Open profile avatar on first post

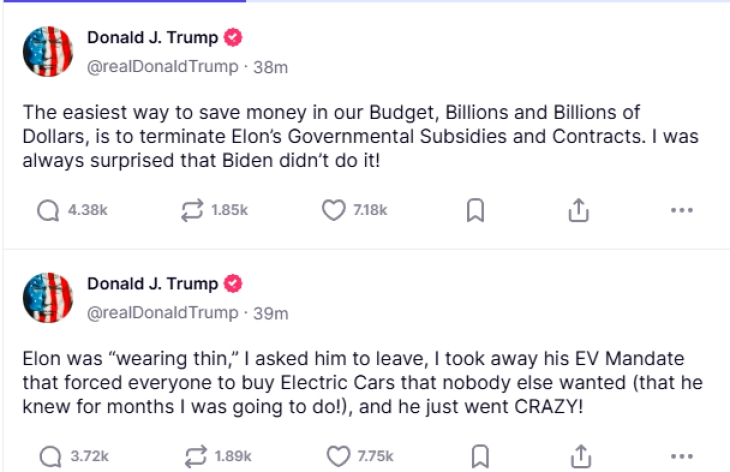[47, 52]
